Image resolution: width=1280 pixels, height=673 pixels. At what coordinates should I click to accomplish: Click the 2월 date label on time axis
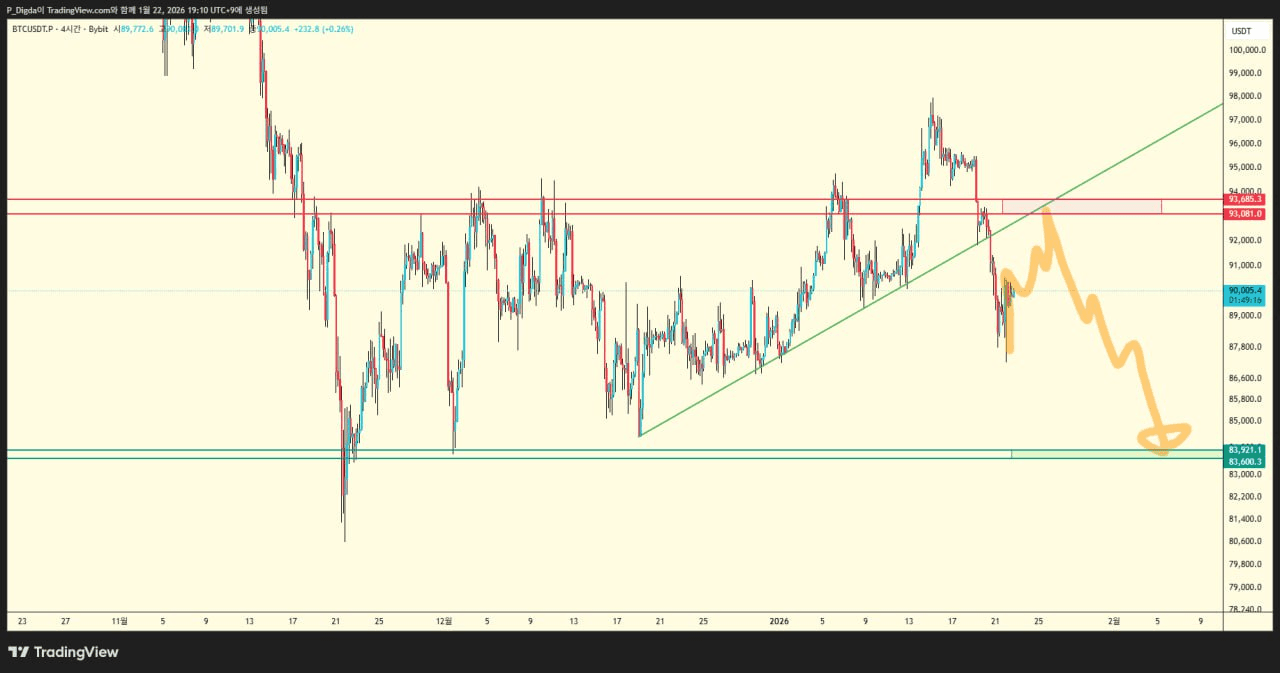coord(1114,621)
